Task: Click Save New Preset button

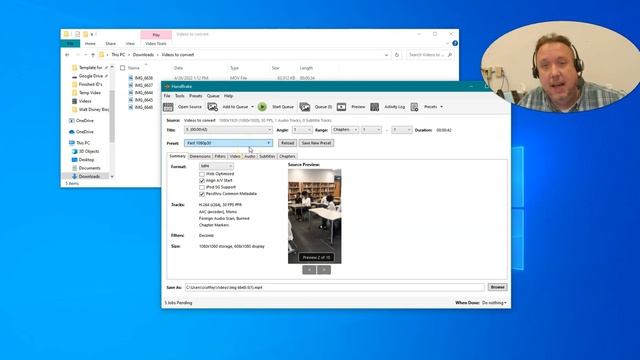Action: [x=316, y=143]
